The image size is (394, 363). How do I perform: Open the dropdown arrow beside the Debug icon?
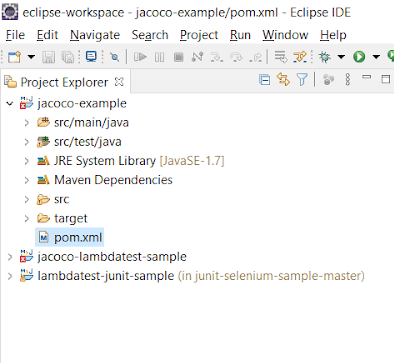pyautogui.click(x=341, y=57)
